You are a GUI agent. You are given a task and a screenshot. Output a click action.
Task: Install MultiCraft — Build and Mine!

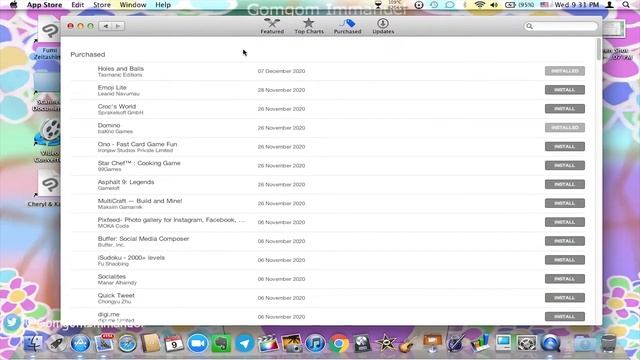(x=564, y=203)
